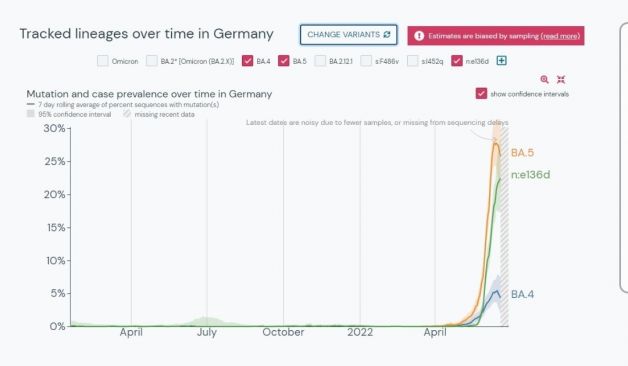Viewport: 628px width, 366px height.
Task: Uncheck the BA.4 lineage checkbox
Action: click(x=248, y=61)
